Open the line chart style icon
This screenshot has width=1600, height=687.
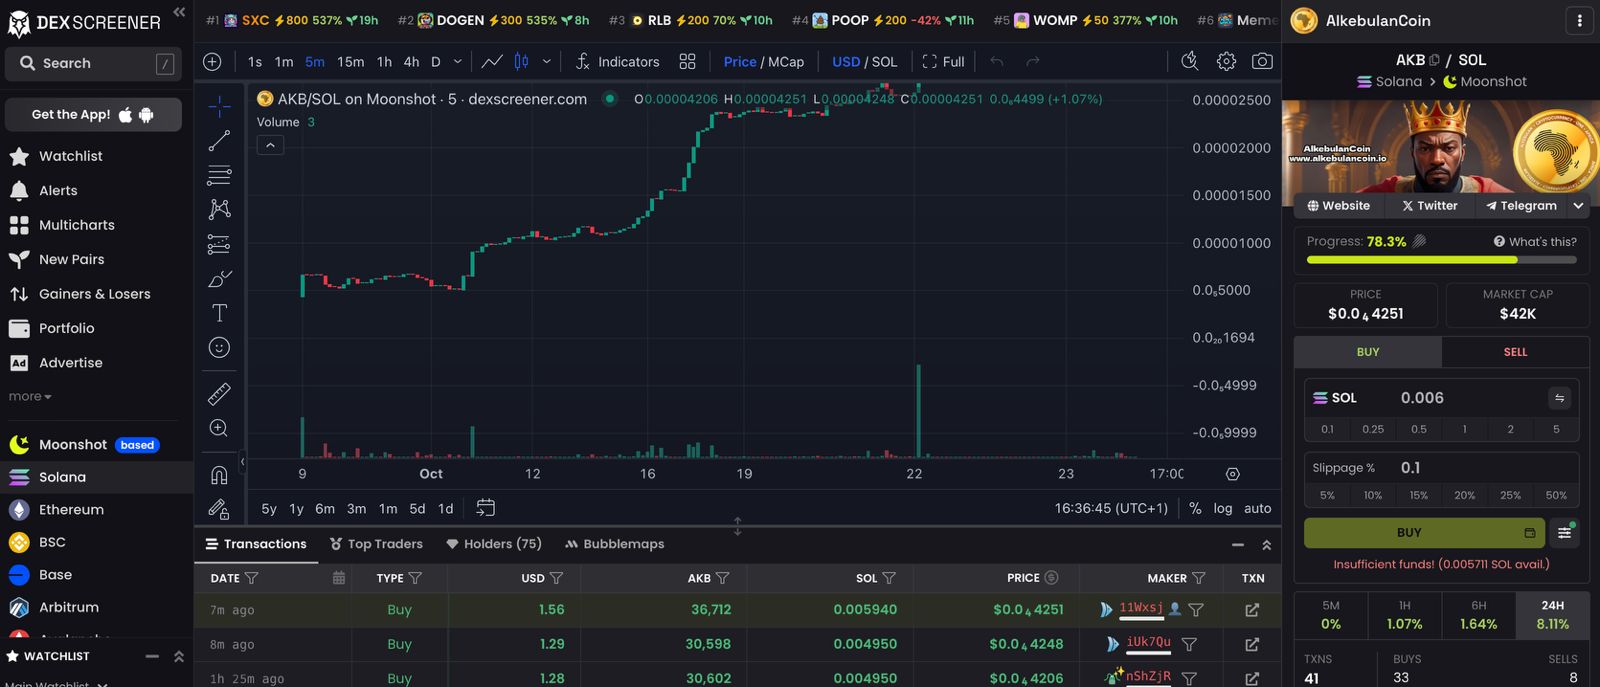[x=492, y=62]
